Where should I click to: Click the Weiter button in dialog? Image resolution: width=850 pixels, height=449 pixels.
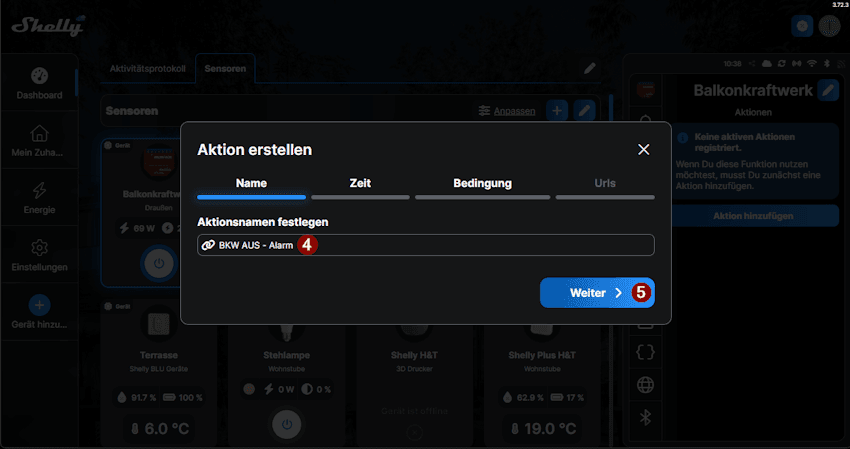[x=597, y=293]
